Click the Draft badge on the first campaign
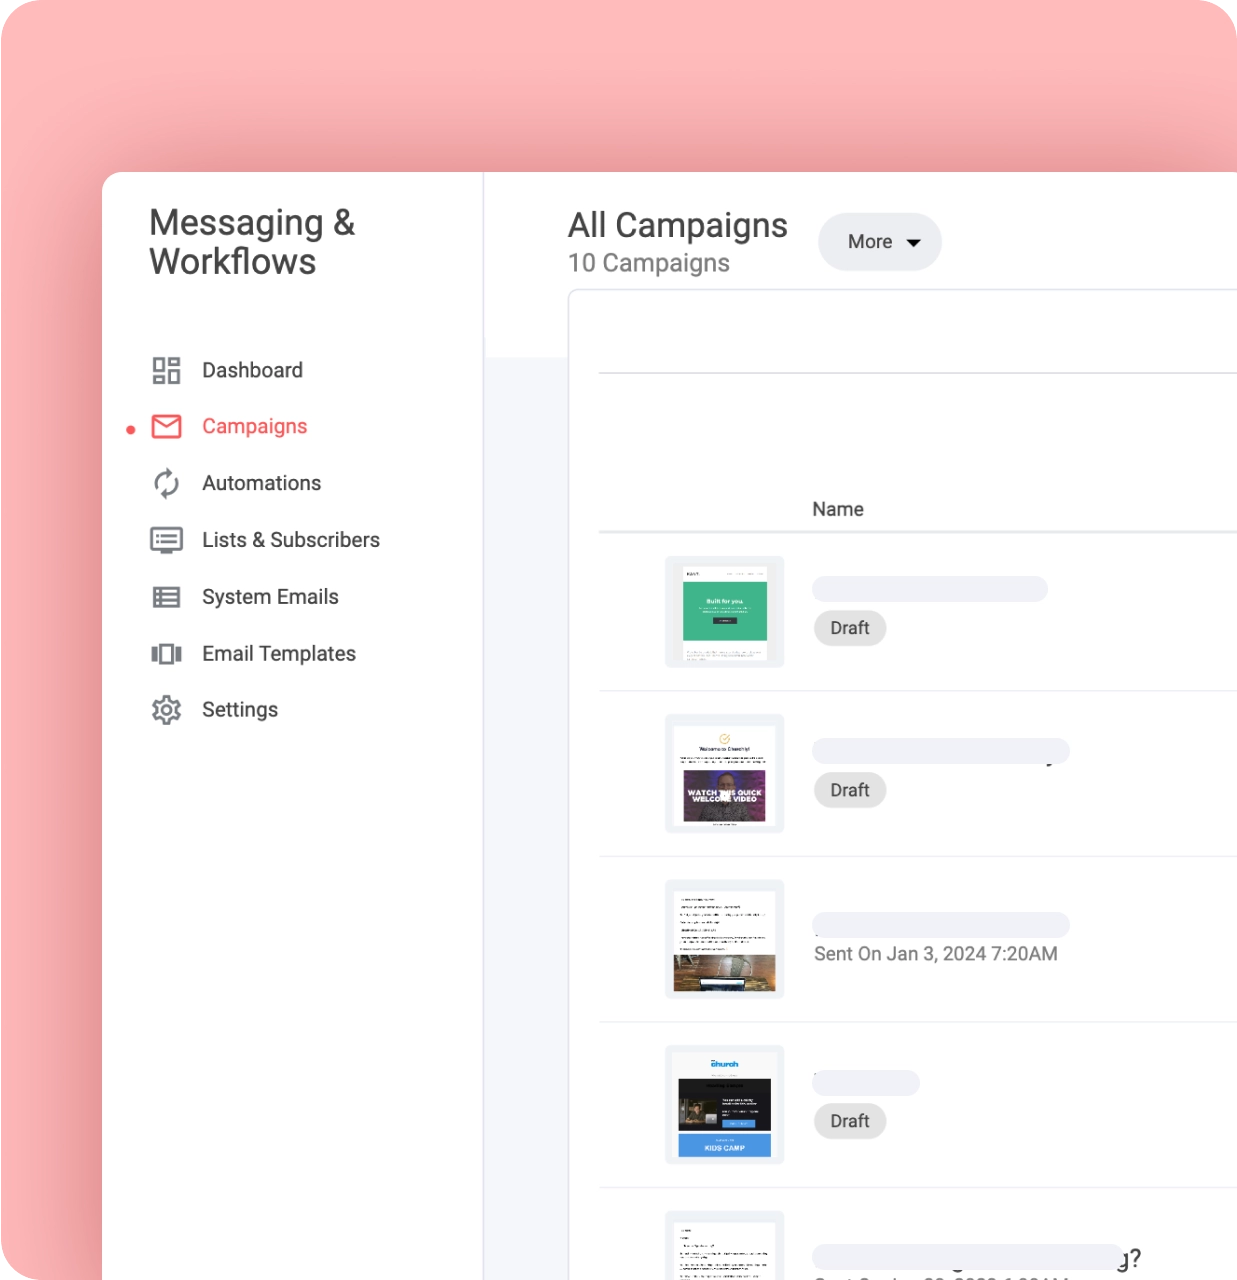The width and height of the screenshot is (1237, 1280). point(849,628)
